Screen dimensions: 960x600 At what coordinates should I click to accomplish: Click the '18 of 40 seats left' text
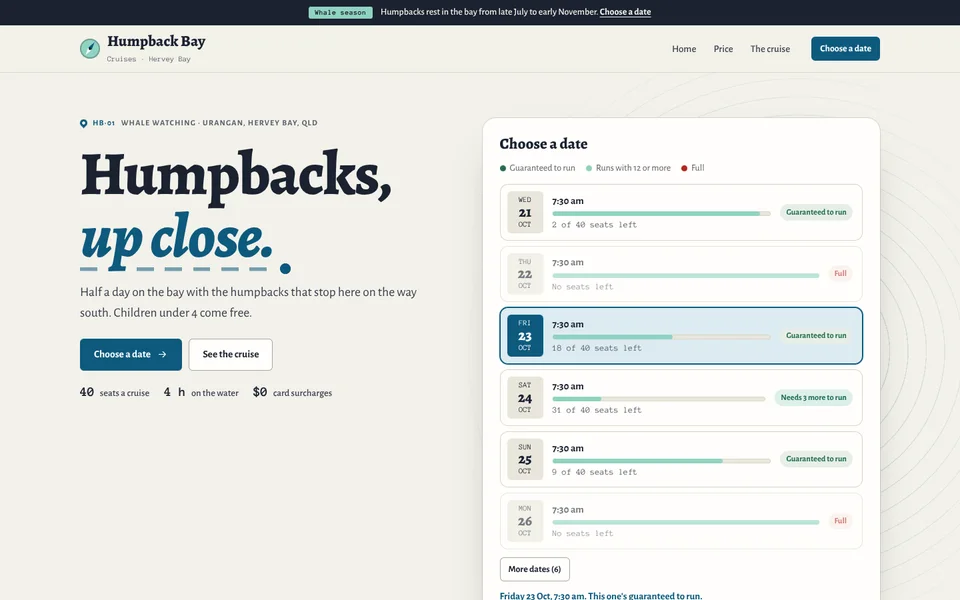(x=596, y=348)
